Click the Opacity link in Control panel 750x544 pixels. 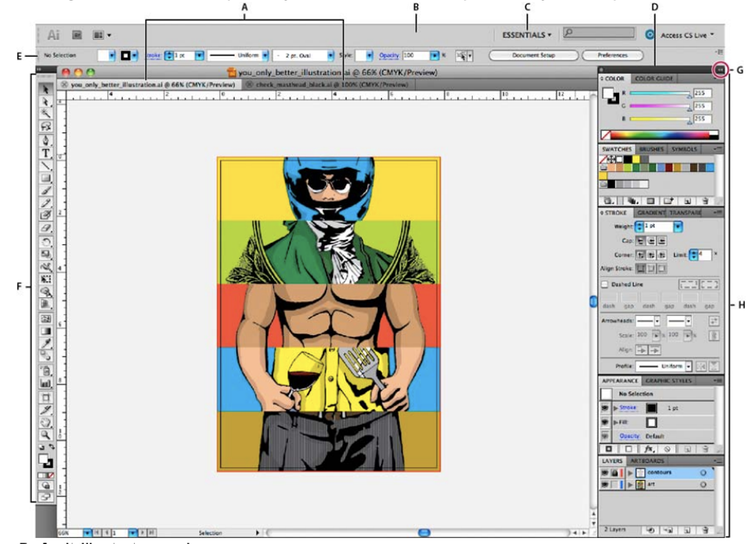coord(389,56)
